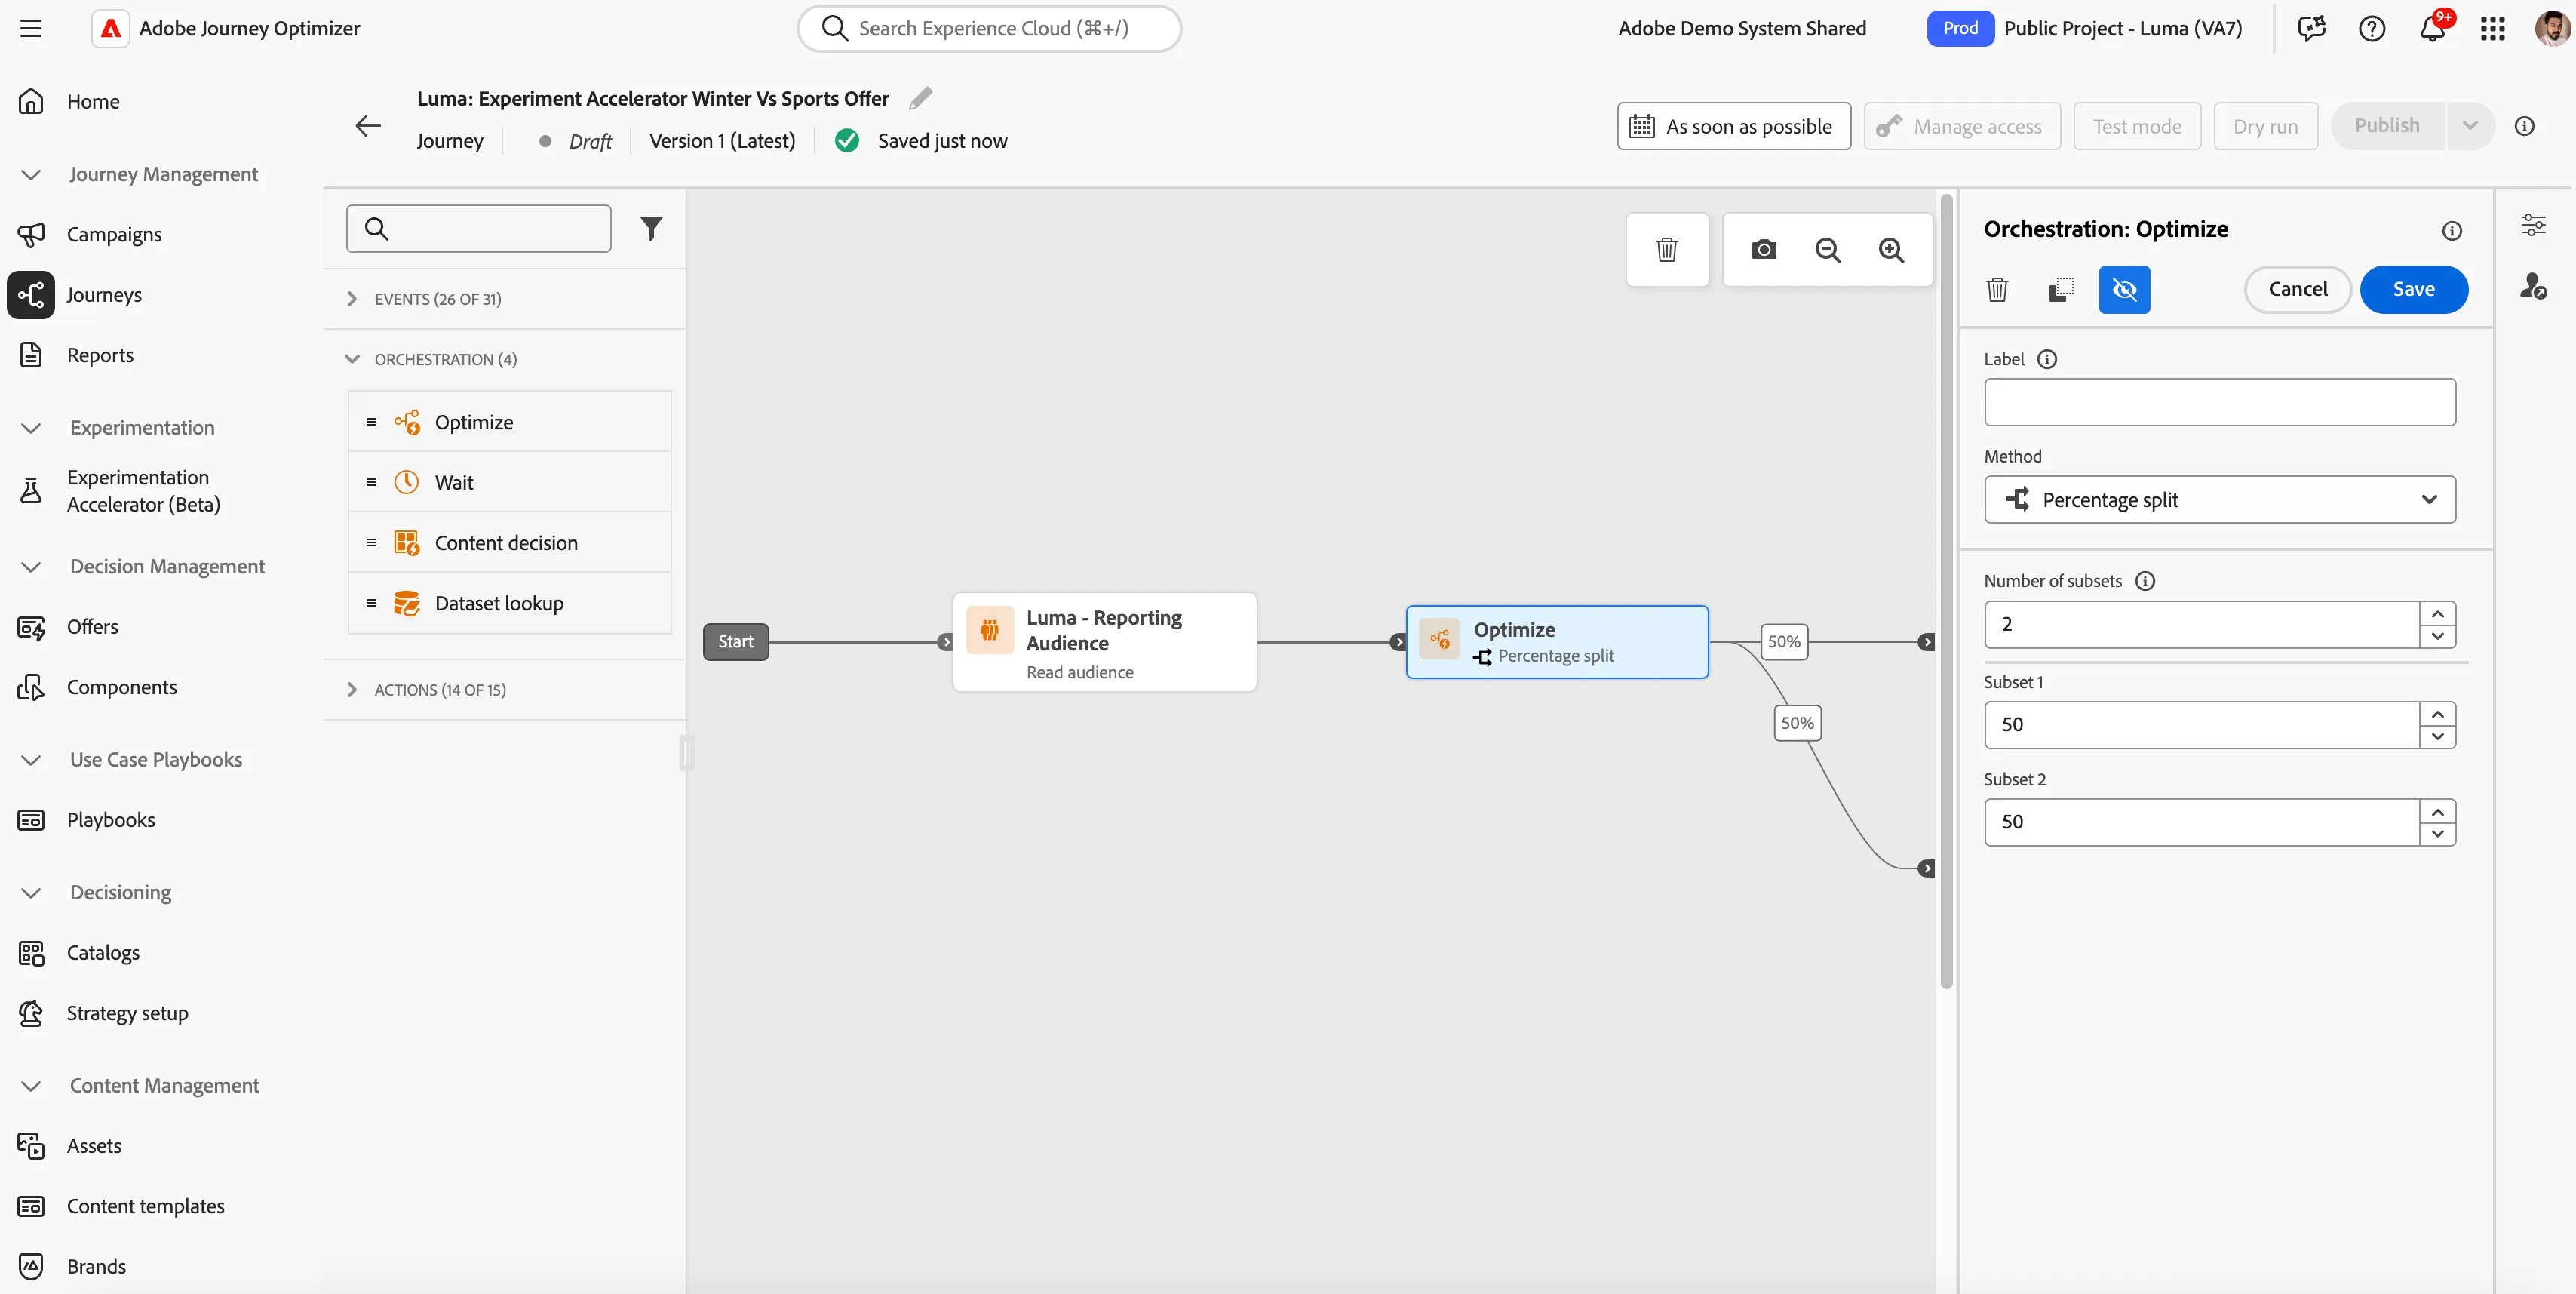This screenshot has height=1294, width=2576.
Task: Delete selected node via canvas trash icon
Action: click(x=1666, y=250)
